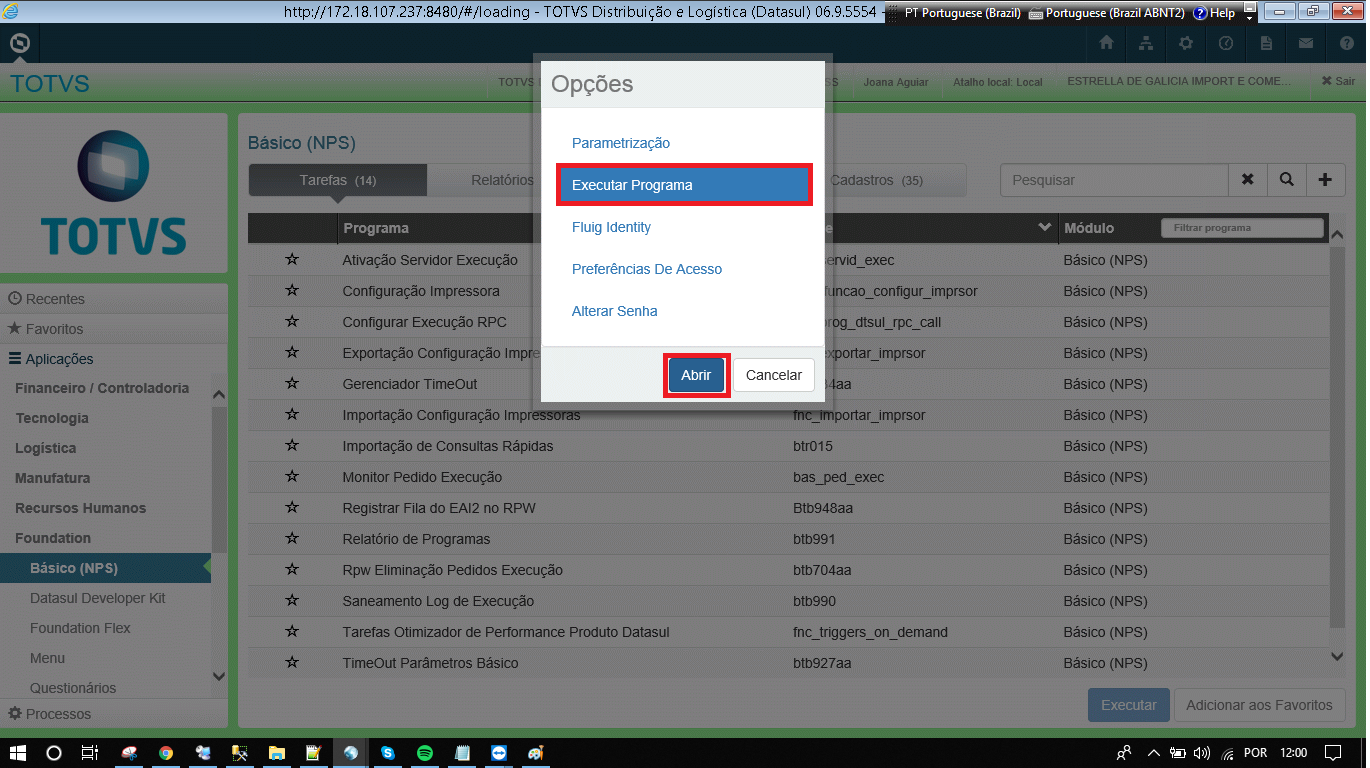Choose Alterar Senha option
1370x768 pixels.
tap(615, 311)
